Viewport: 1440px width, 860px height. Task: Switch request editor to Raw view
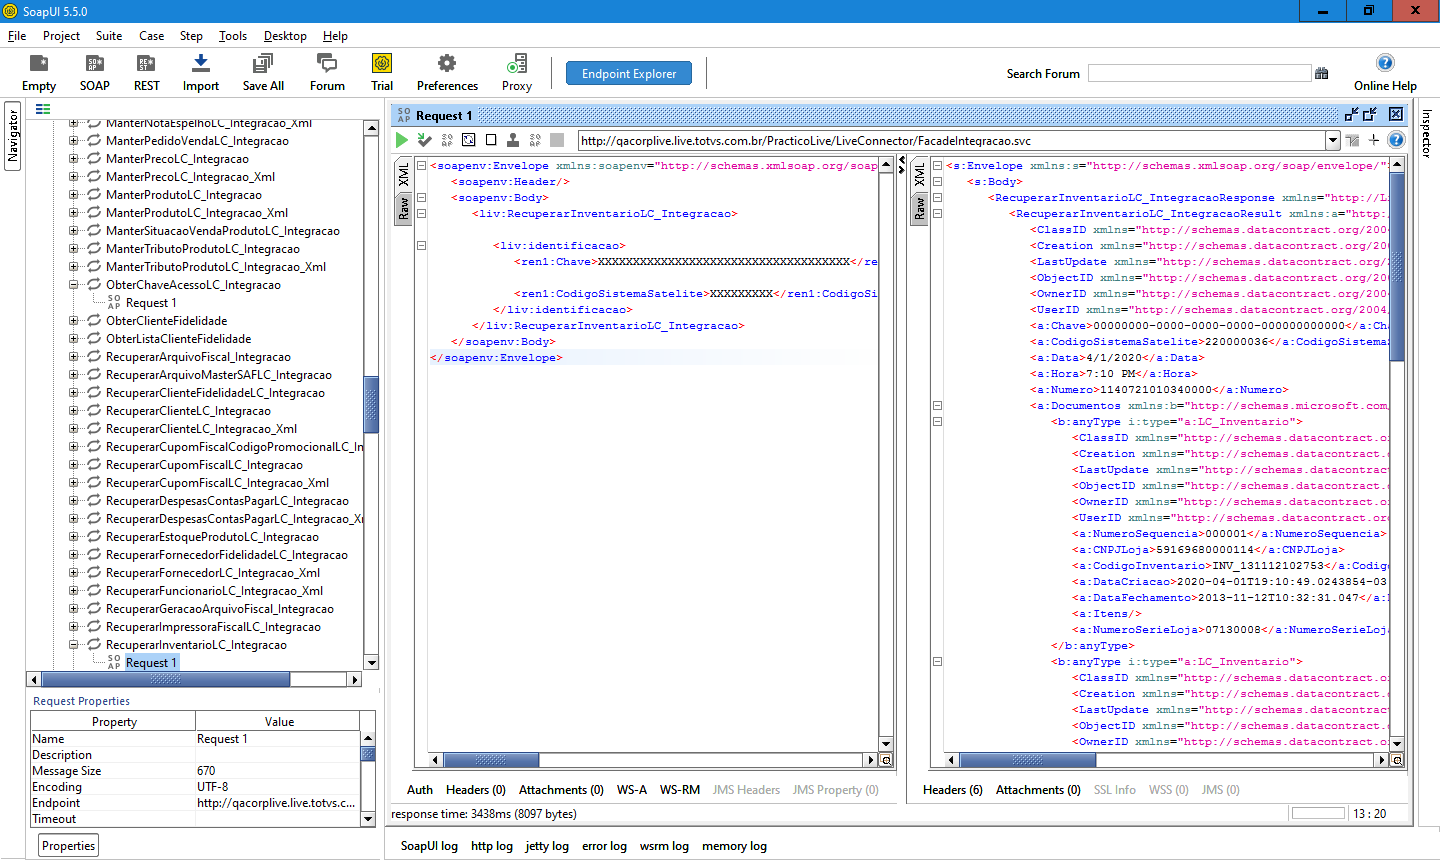[x=404, y=208]
